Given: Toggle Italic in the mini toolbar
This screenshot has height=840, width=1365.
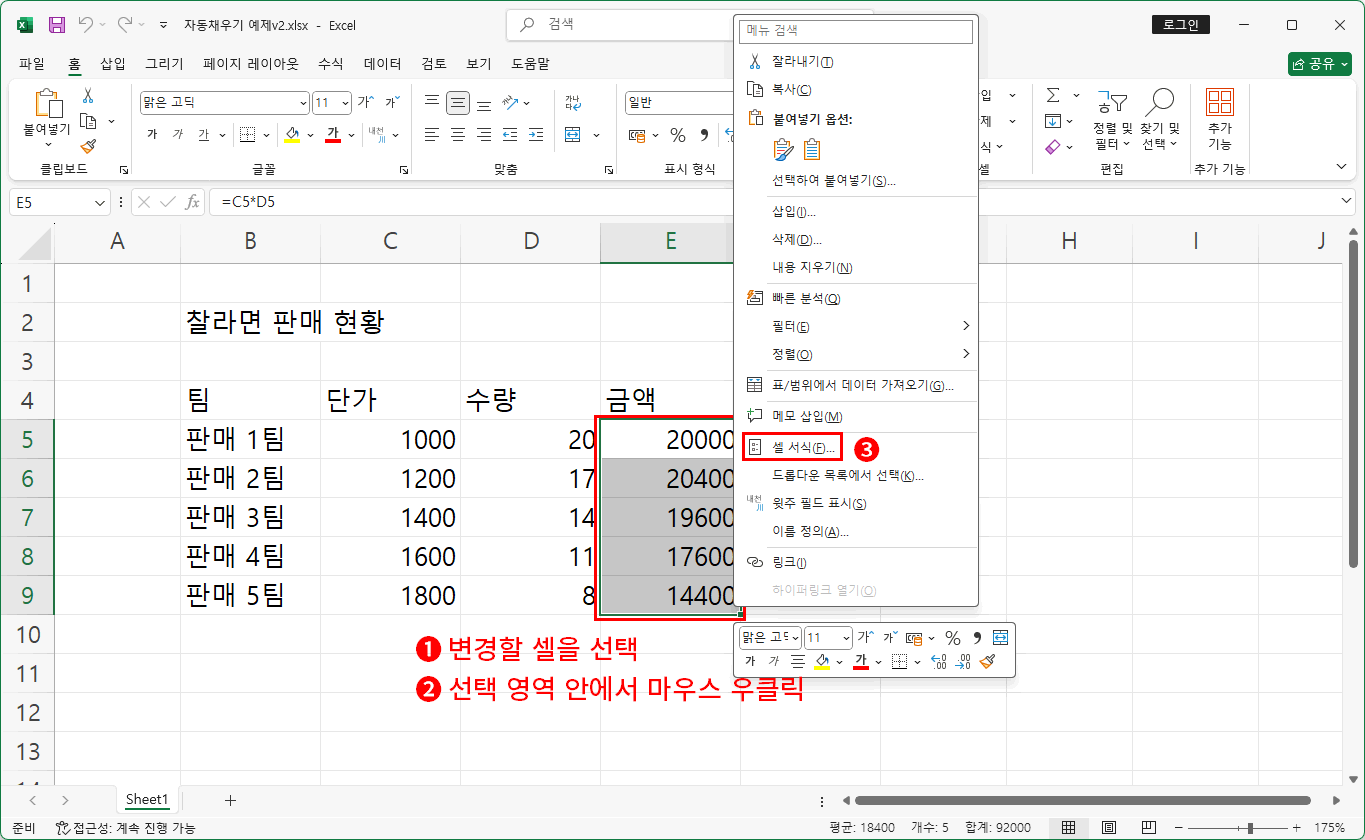Looking at the screenshot, I should click(x=773, y=661).
